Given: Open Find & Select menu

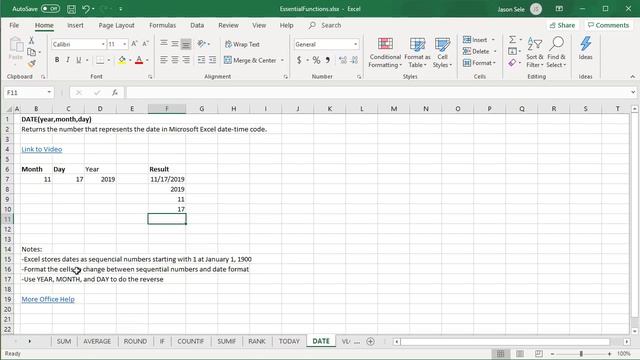Looking at the screenshot, I should (556, 52).
